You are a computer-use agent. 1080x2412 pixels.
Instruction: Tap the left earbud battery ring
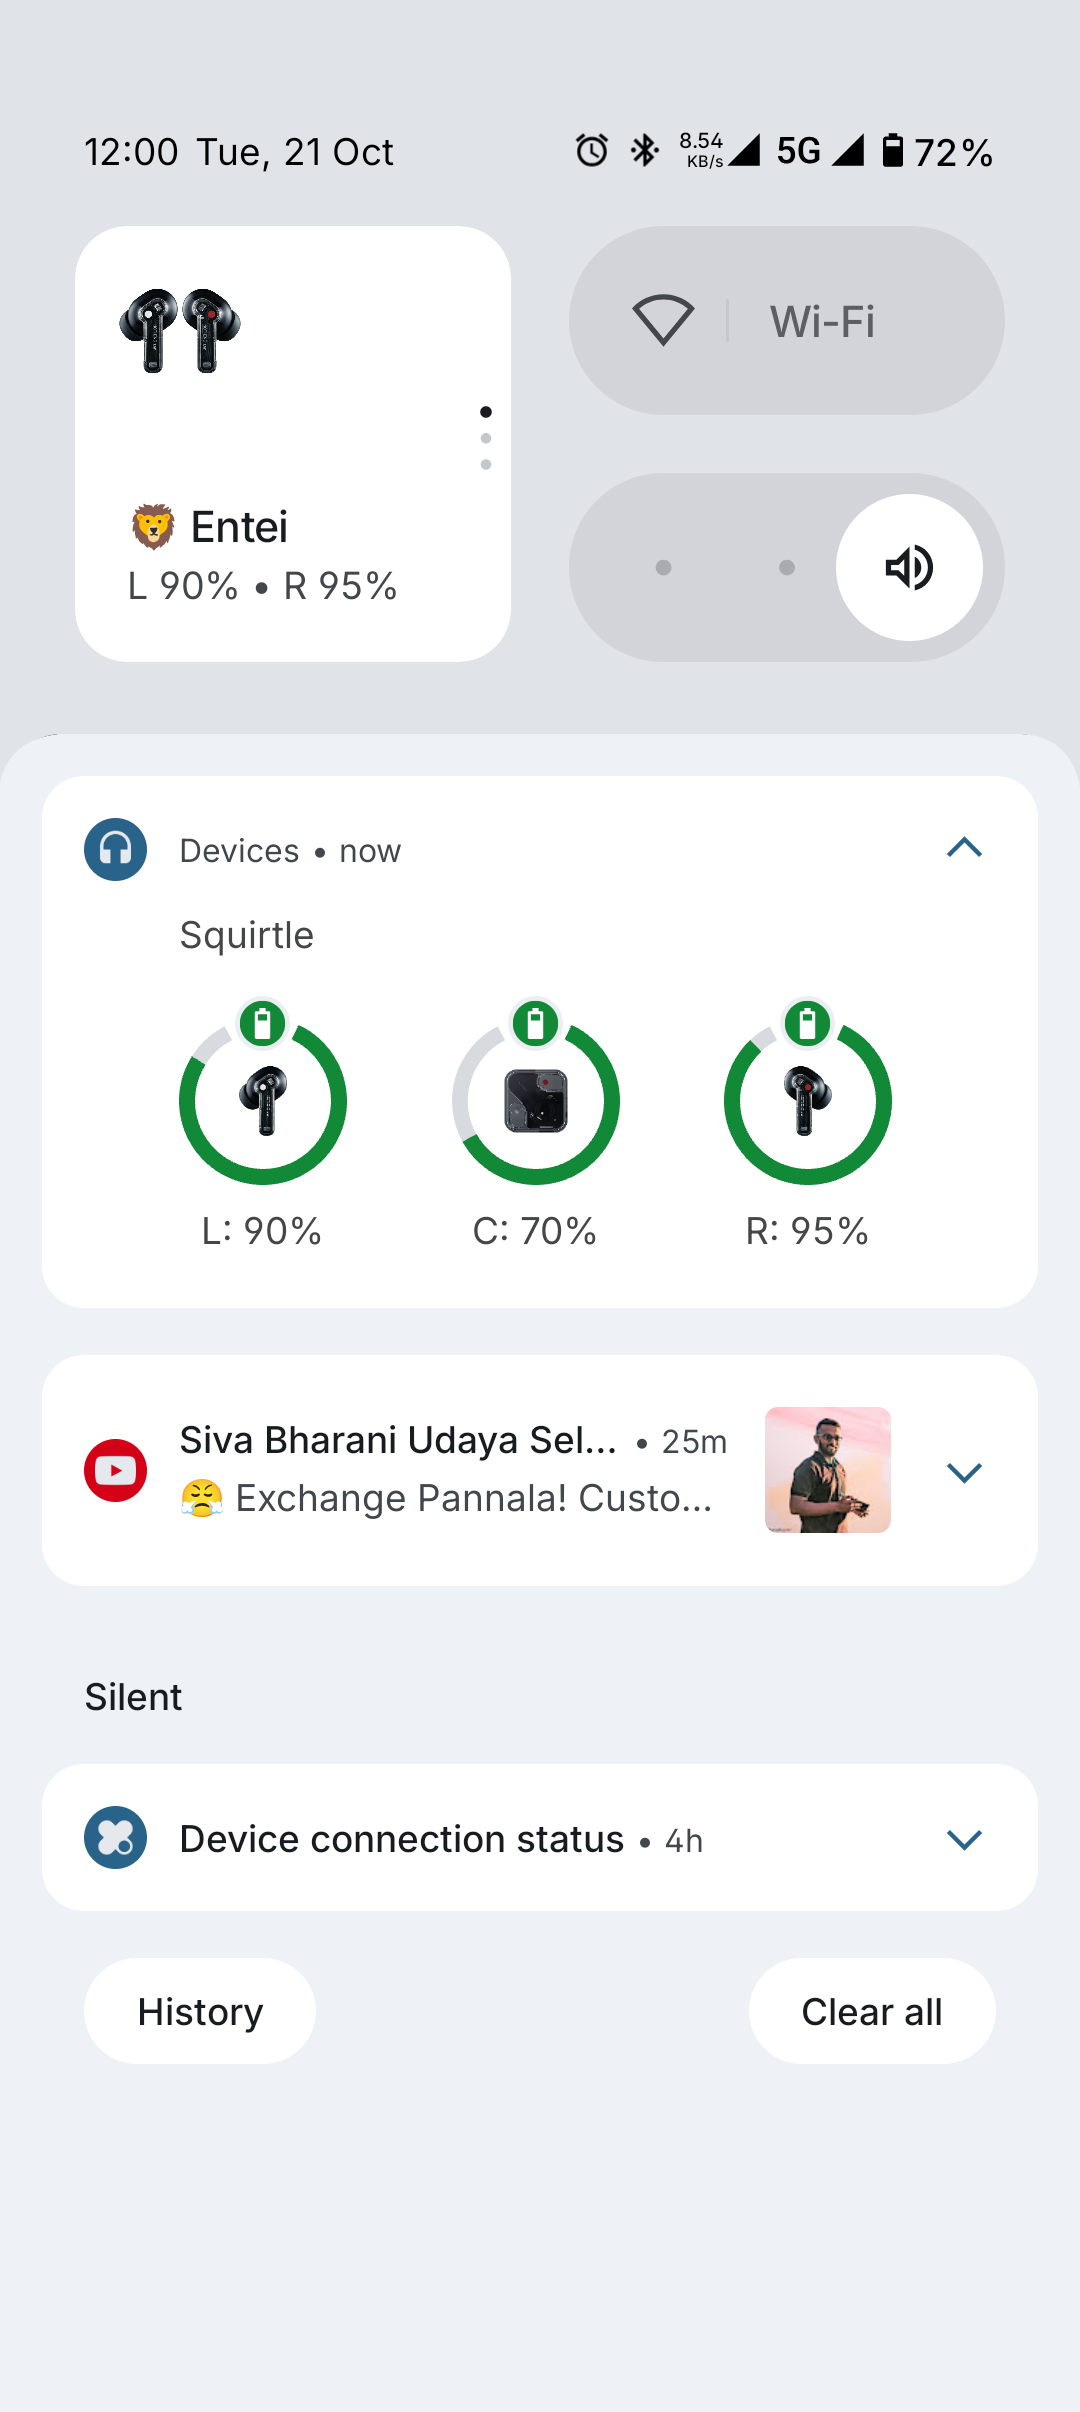click(263, 1100)
